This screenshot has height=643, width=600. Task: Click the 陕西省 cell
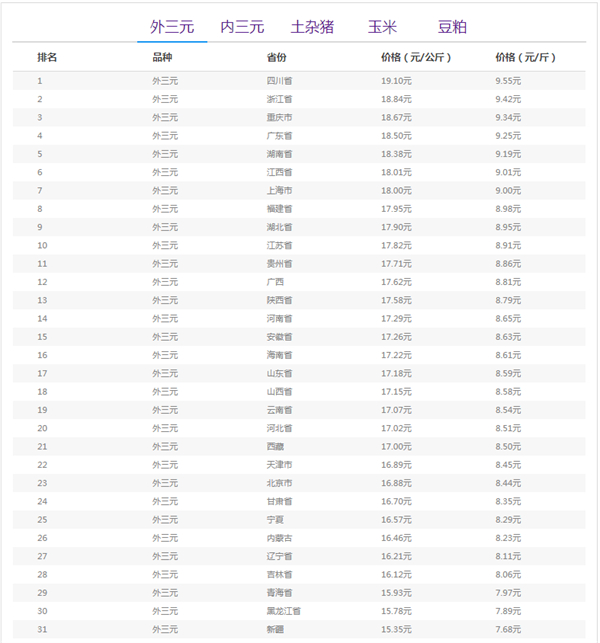[x=279, y=300]
